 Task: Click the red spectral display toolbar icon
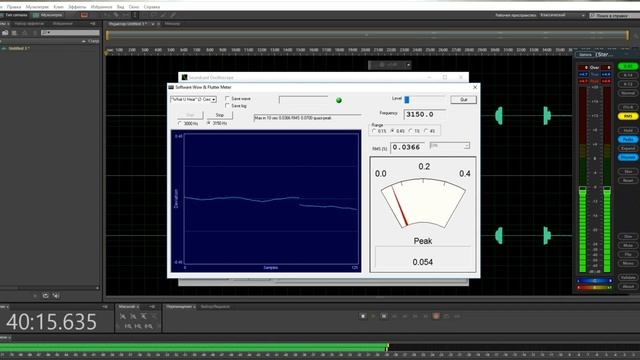pos(84,15)
